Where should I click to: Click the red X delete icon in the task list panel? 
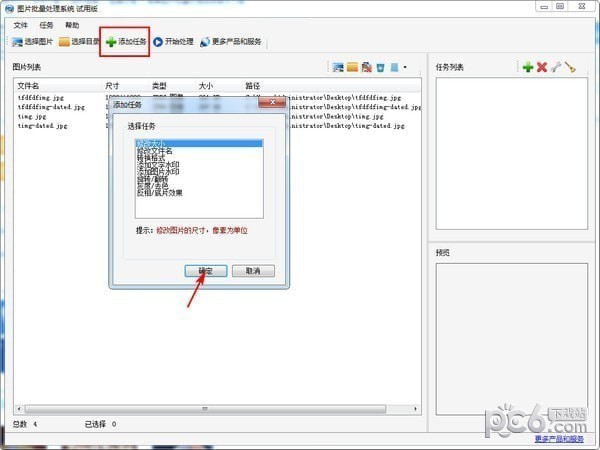(542, 67)
